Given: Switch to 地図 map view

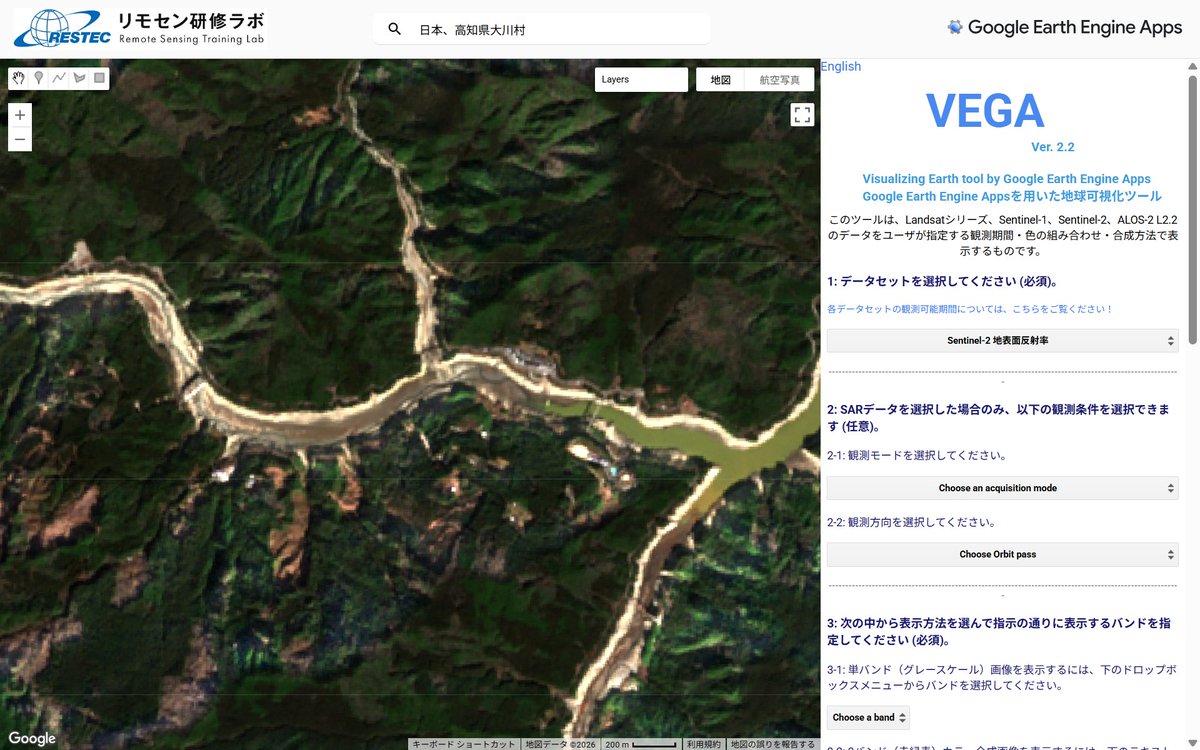Looking at the screenshot, I should 721,79.
